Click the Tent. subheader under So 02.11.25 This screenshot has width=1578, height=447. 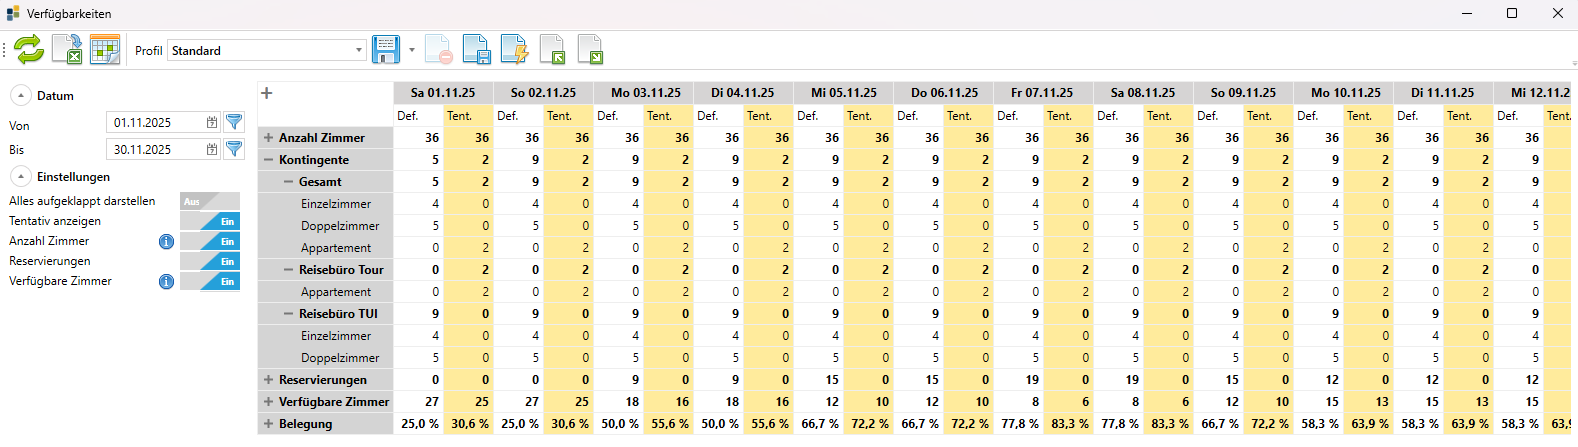point(568,116)
